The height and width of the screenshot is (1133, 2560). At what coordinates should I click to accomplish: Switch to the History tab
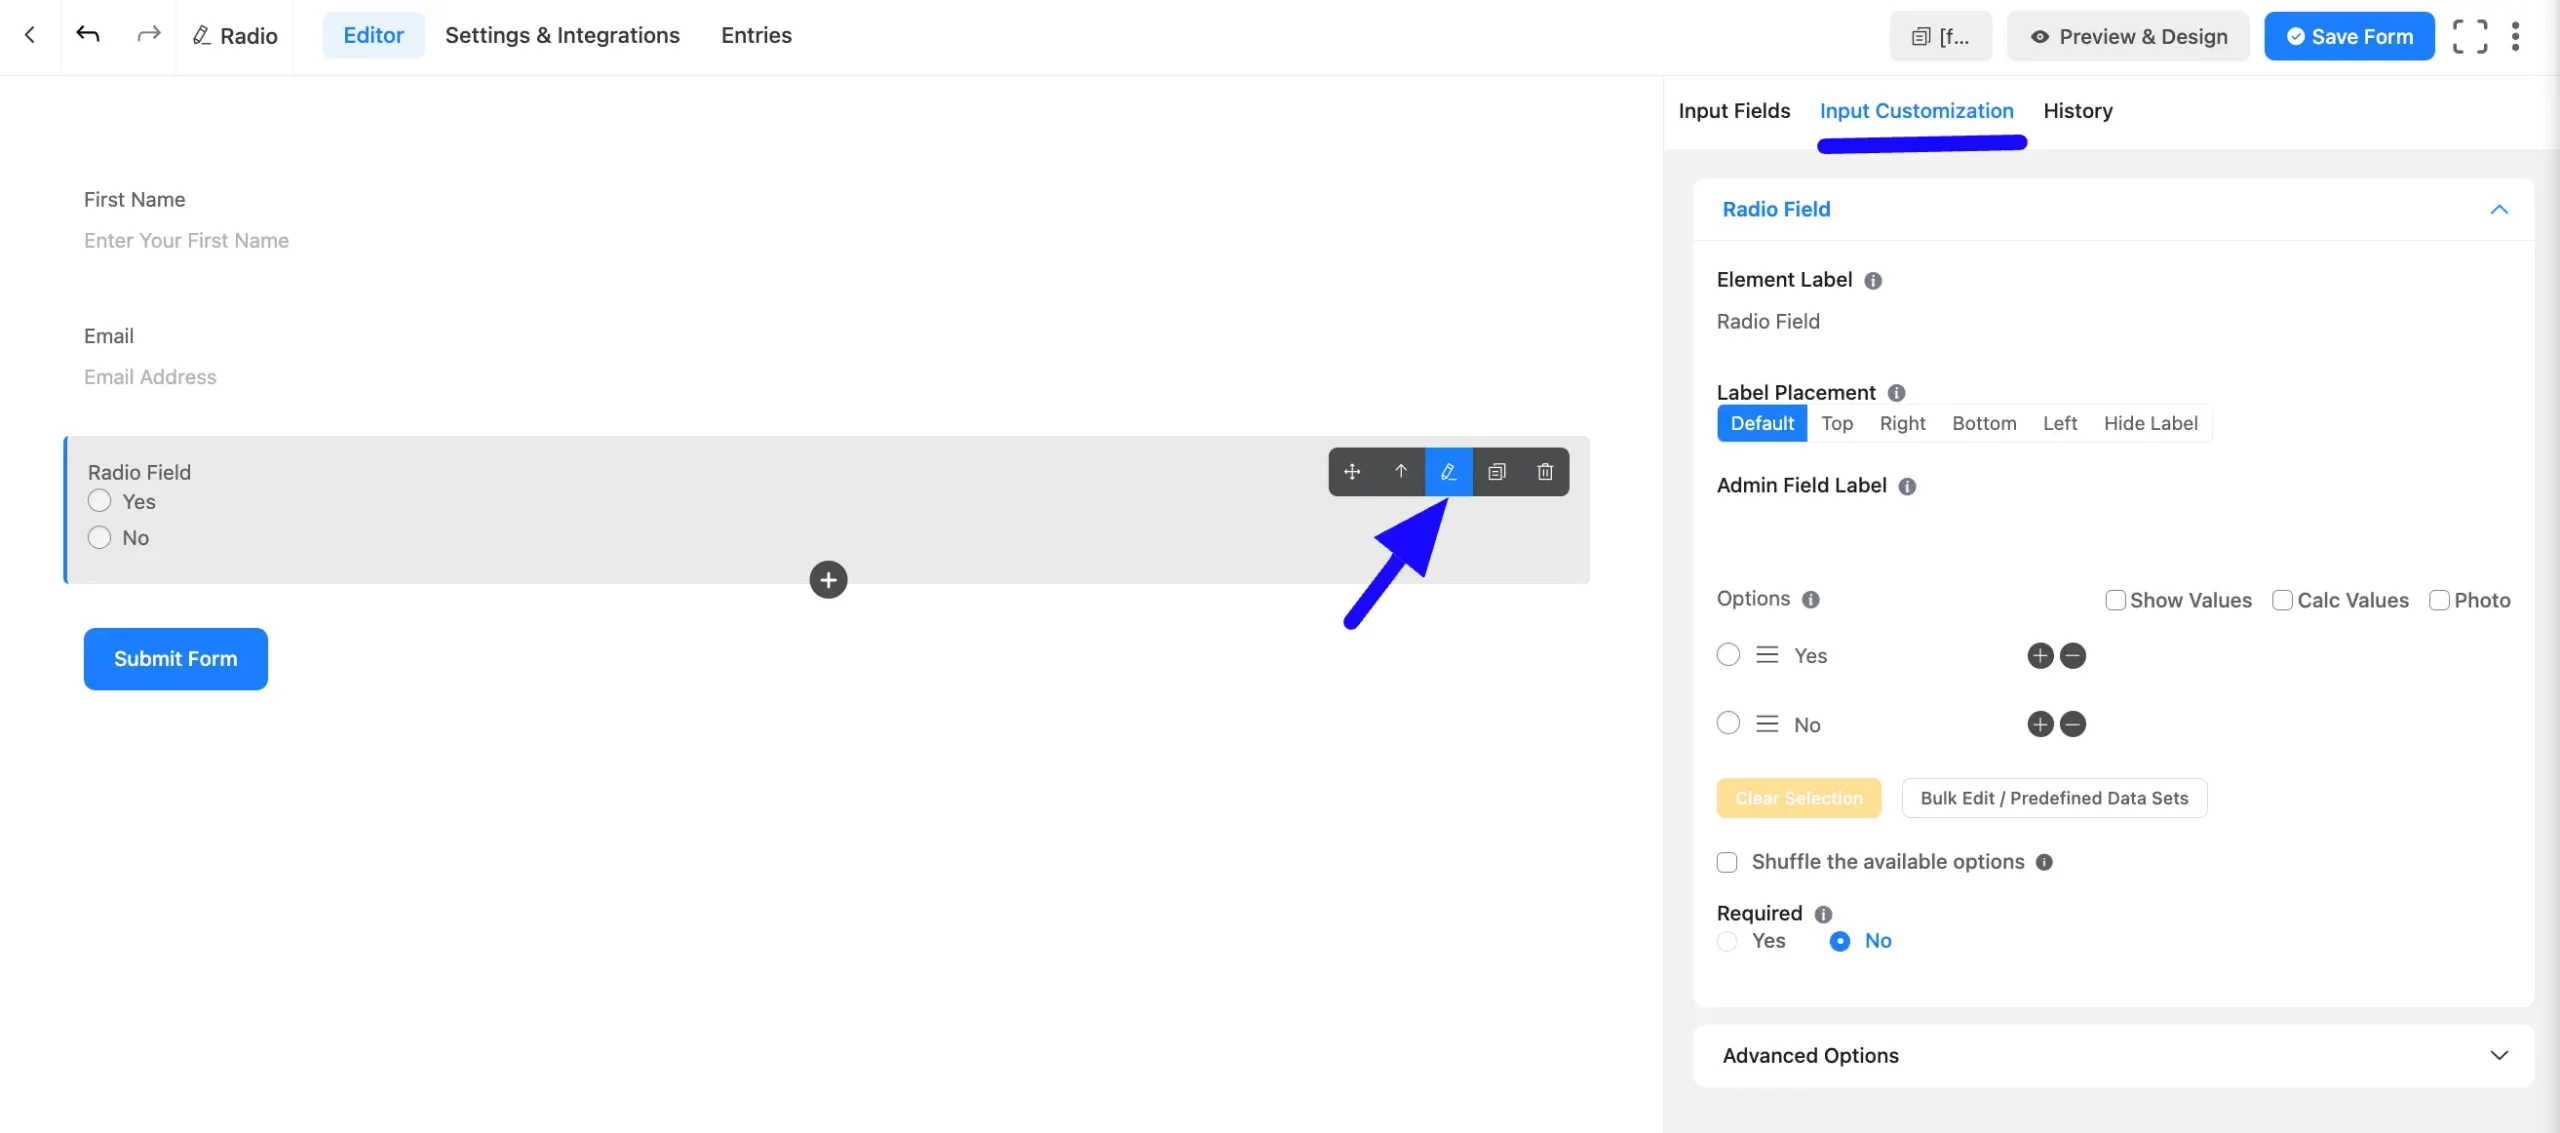(x=2077, y=111)
